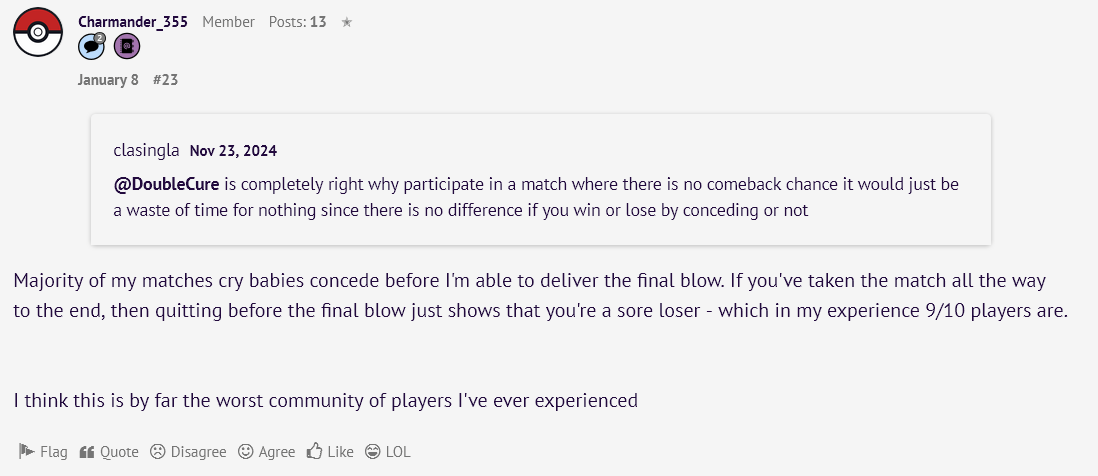Click the Quote icon to quote this post
Image resolution: width=1098 pixels, height=476 pixels.
(x=87, y=452)
